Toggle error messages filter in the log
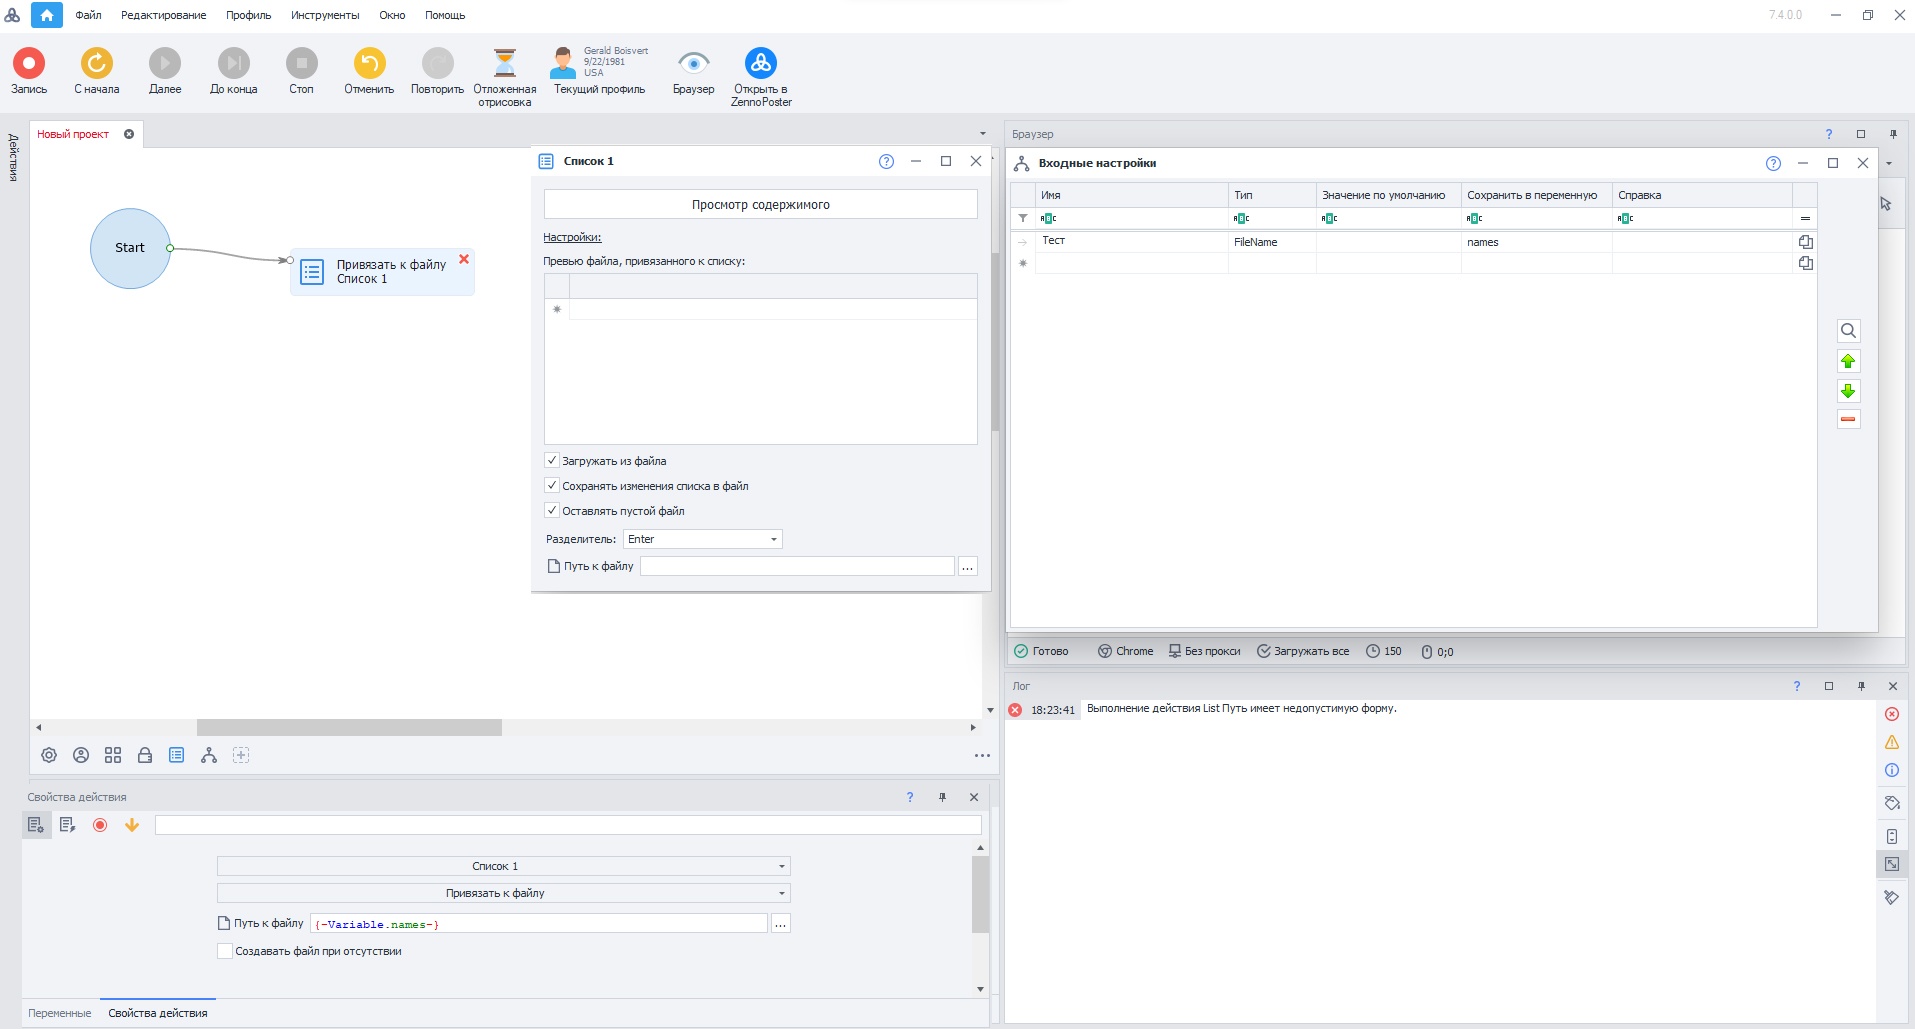This screenshot has width=1915, height=1029. [1892, 714]
